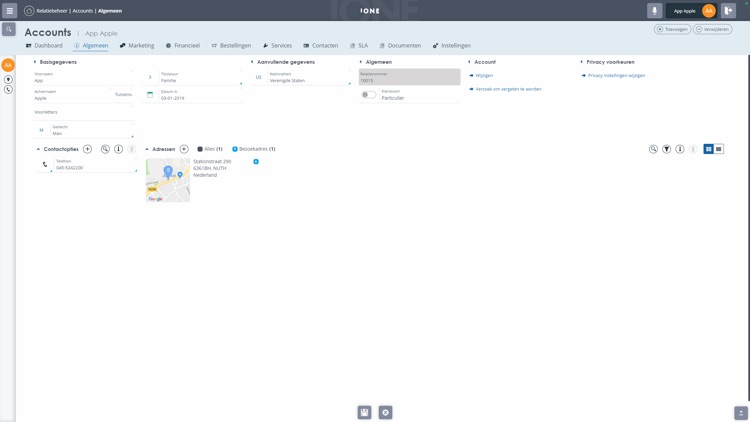
Task: Click the Toevoegen button
Action: click(673, 29)
